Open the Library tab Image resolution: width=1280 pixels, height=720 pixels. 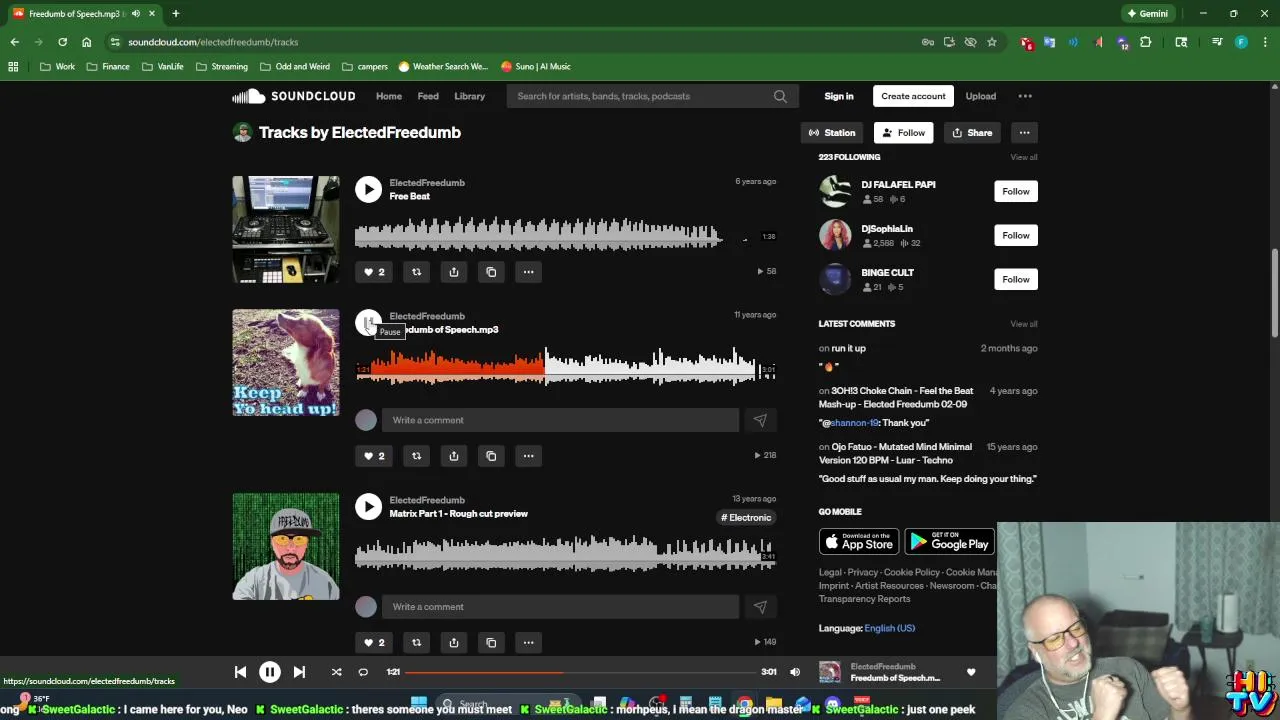point(469,96)
